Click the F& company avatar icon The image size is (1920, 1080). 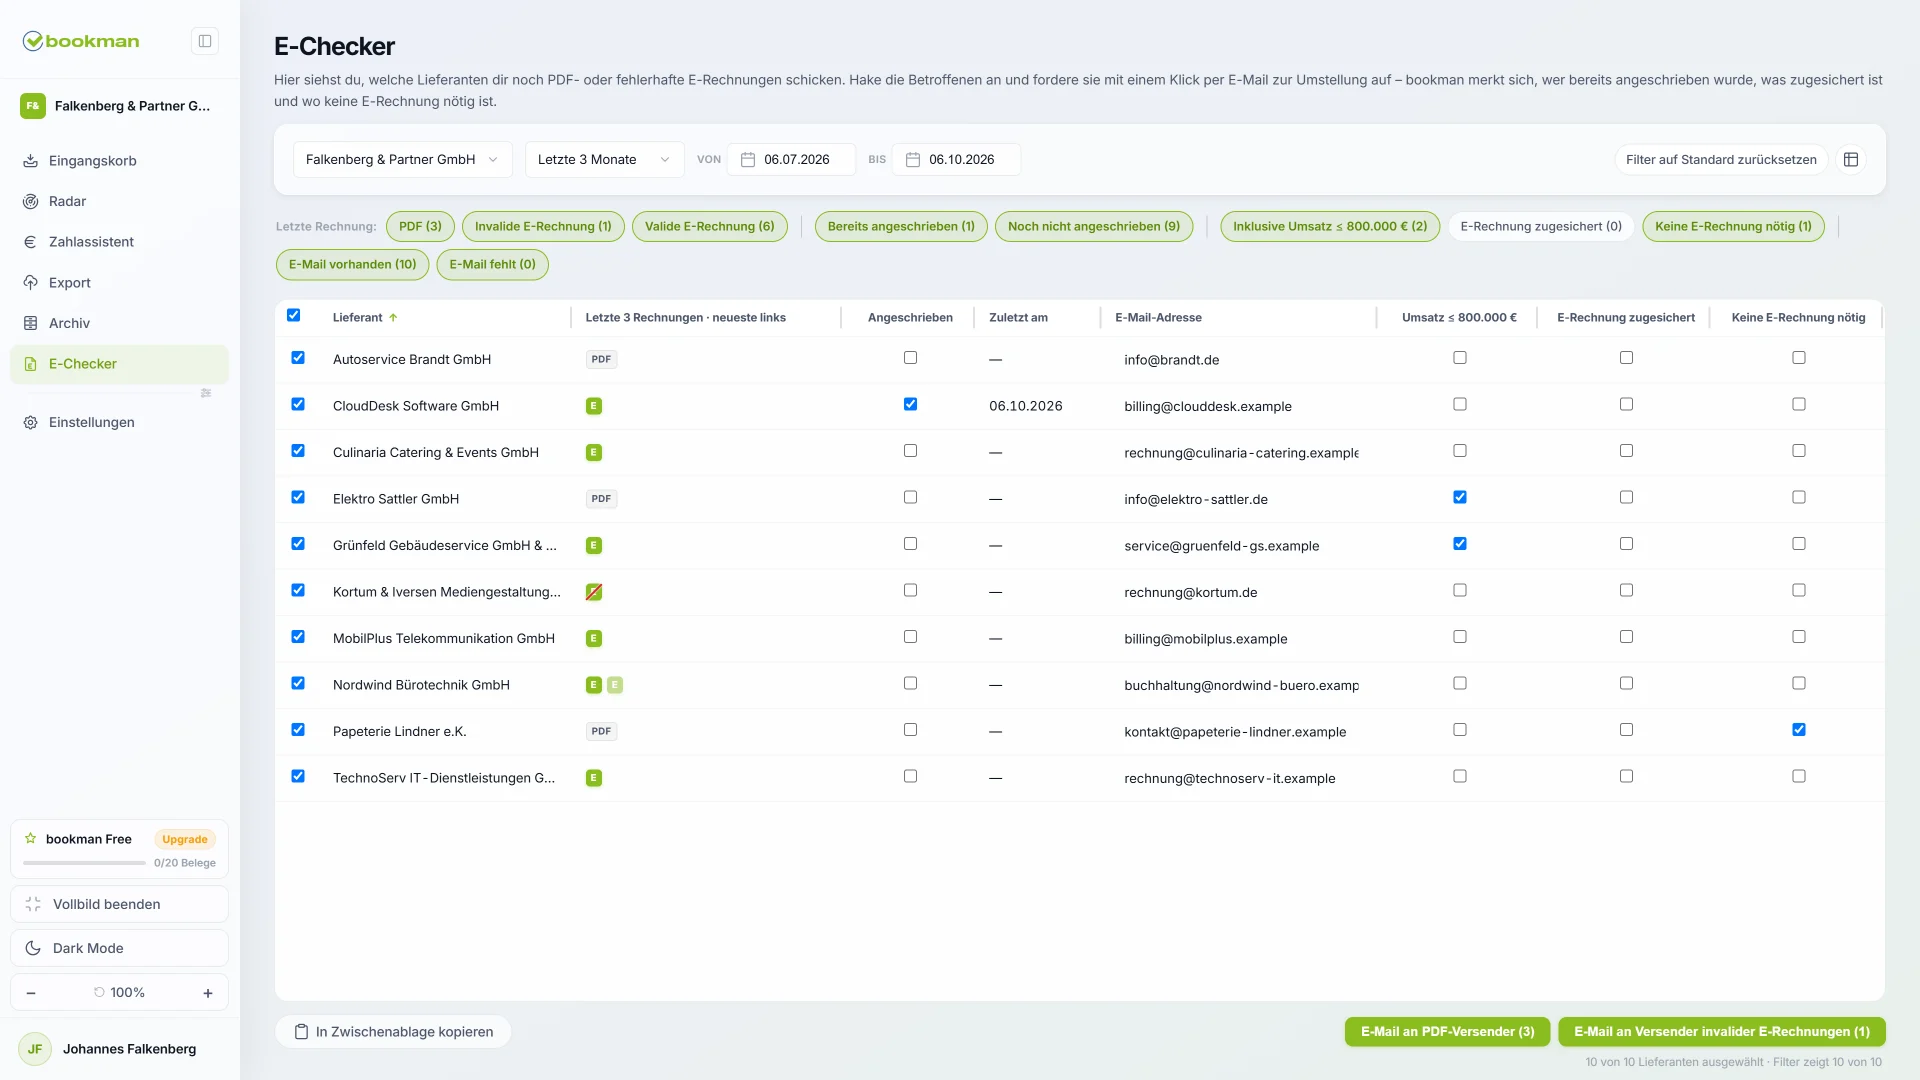pos(33,106)
